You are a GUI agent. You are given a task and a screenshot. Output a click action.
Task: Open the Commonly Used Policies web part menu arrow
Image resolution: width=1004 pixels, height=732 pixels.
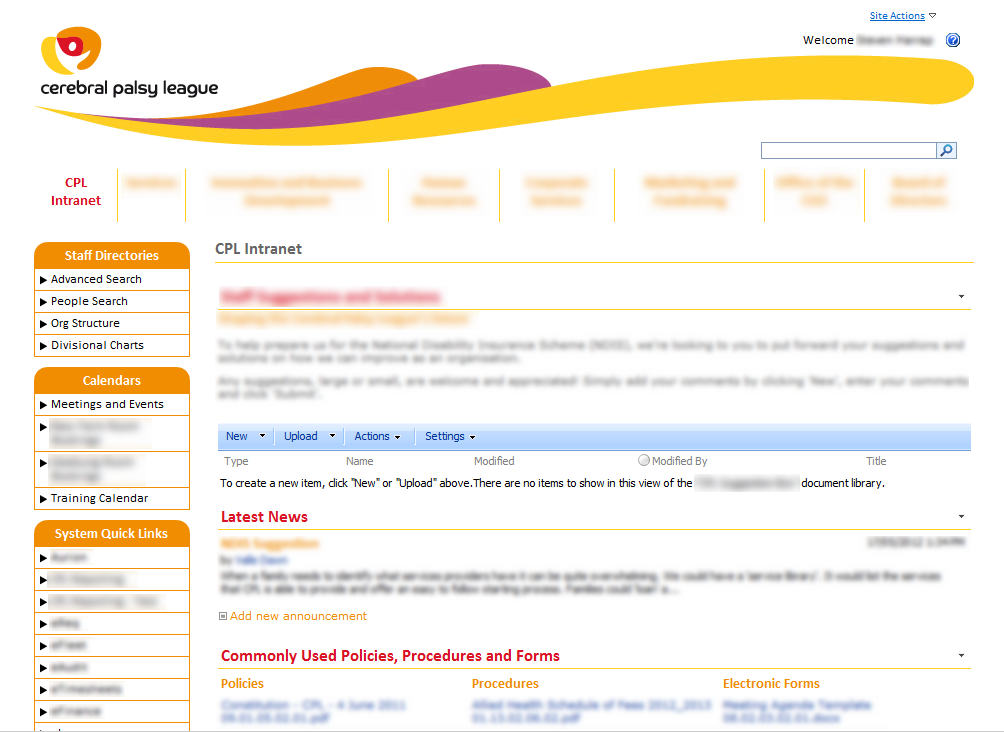point(961,656)
